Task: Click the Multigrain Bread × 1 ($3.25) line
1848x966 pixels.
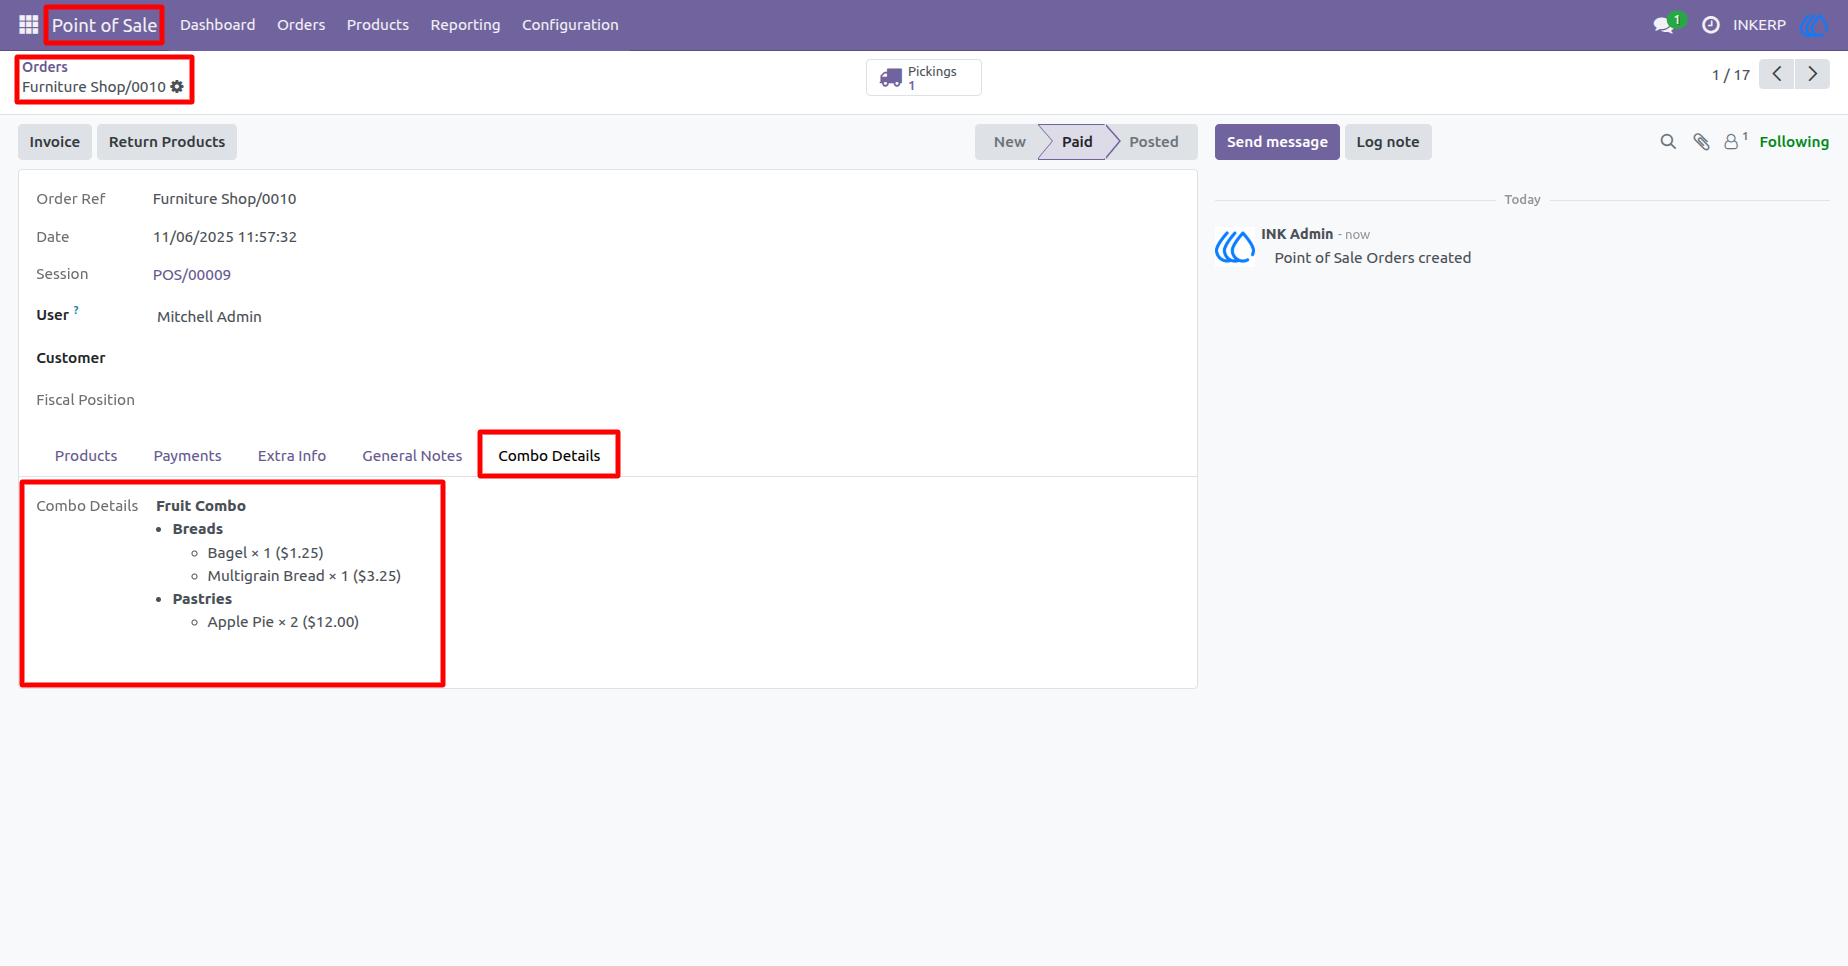Action: tap(304, 576)
